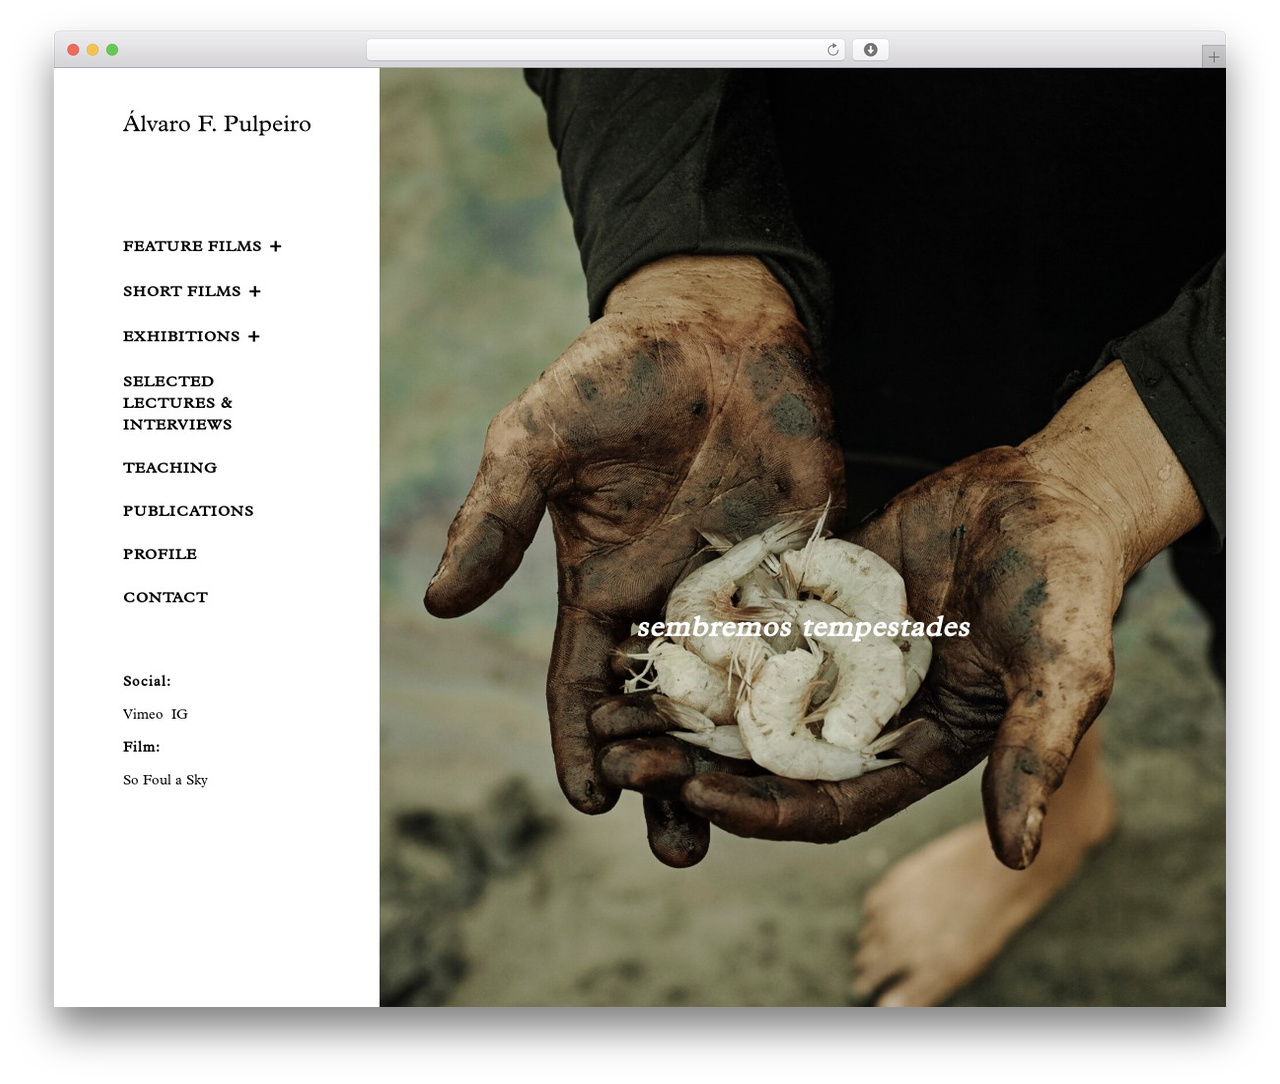Viewport: 1280px width, 1084px height.
Task: Go to the Contact page
Action: 165,597
